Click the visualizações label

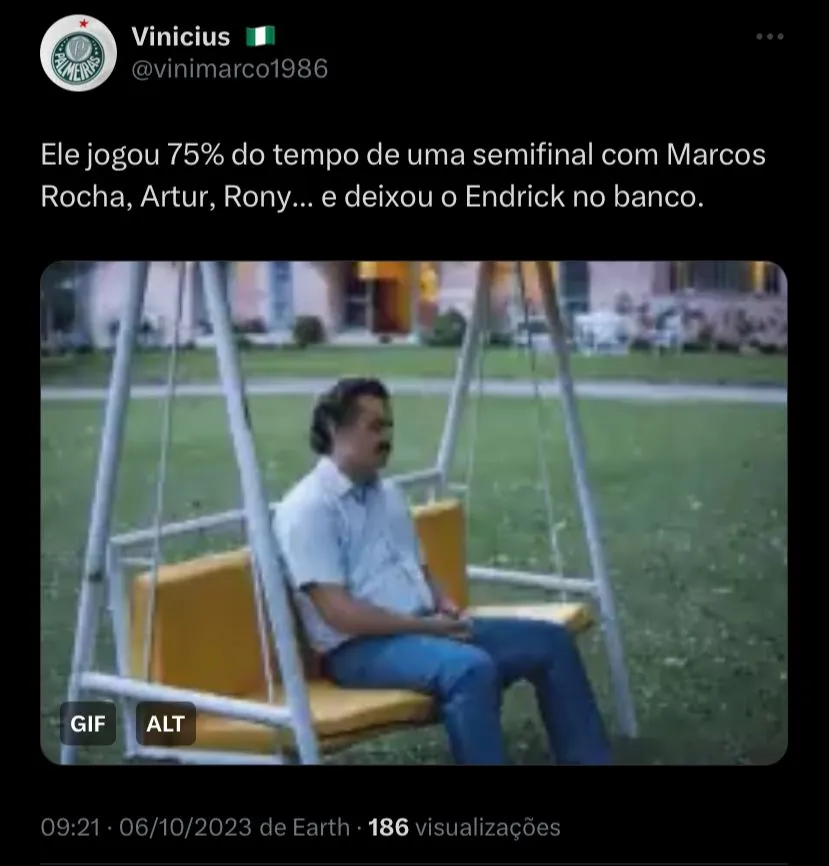[x=488, y=827]
